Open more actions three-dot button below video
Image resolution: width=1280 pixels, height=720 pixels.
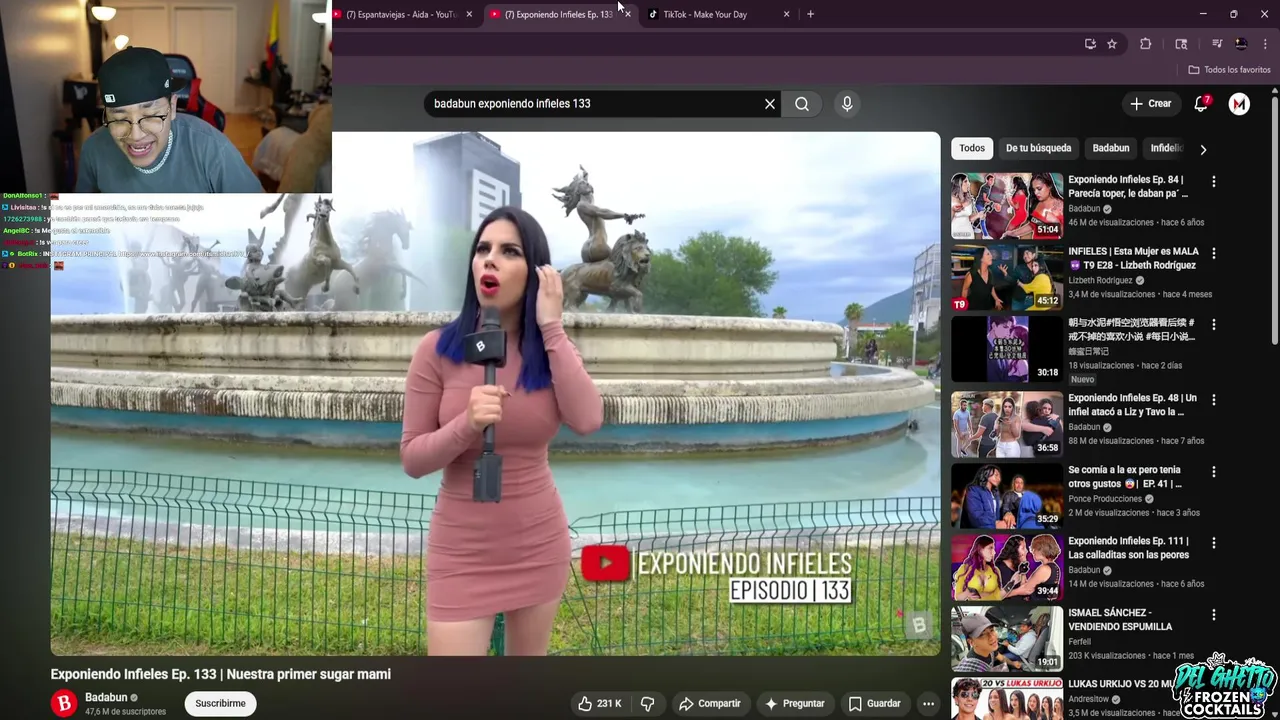coord(928,704)
